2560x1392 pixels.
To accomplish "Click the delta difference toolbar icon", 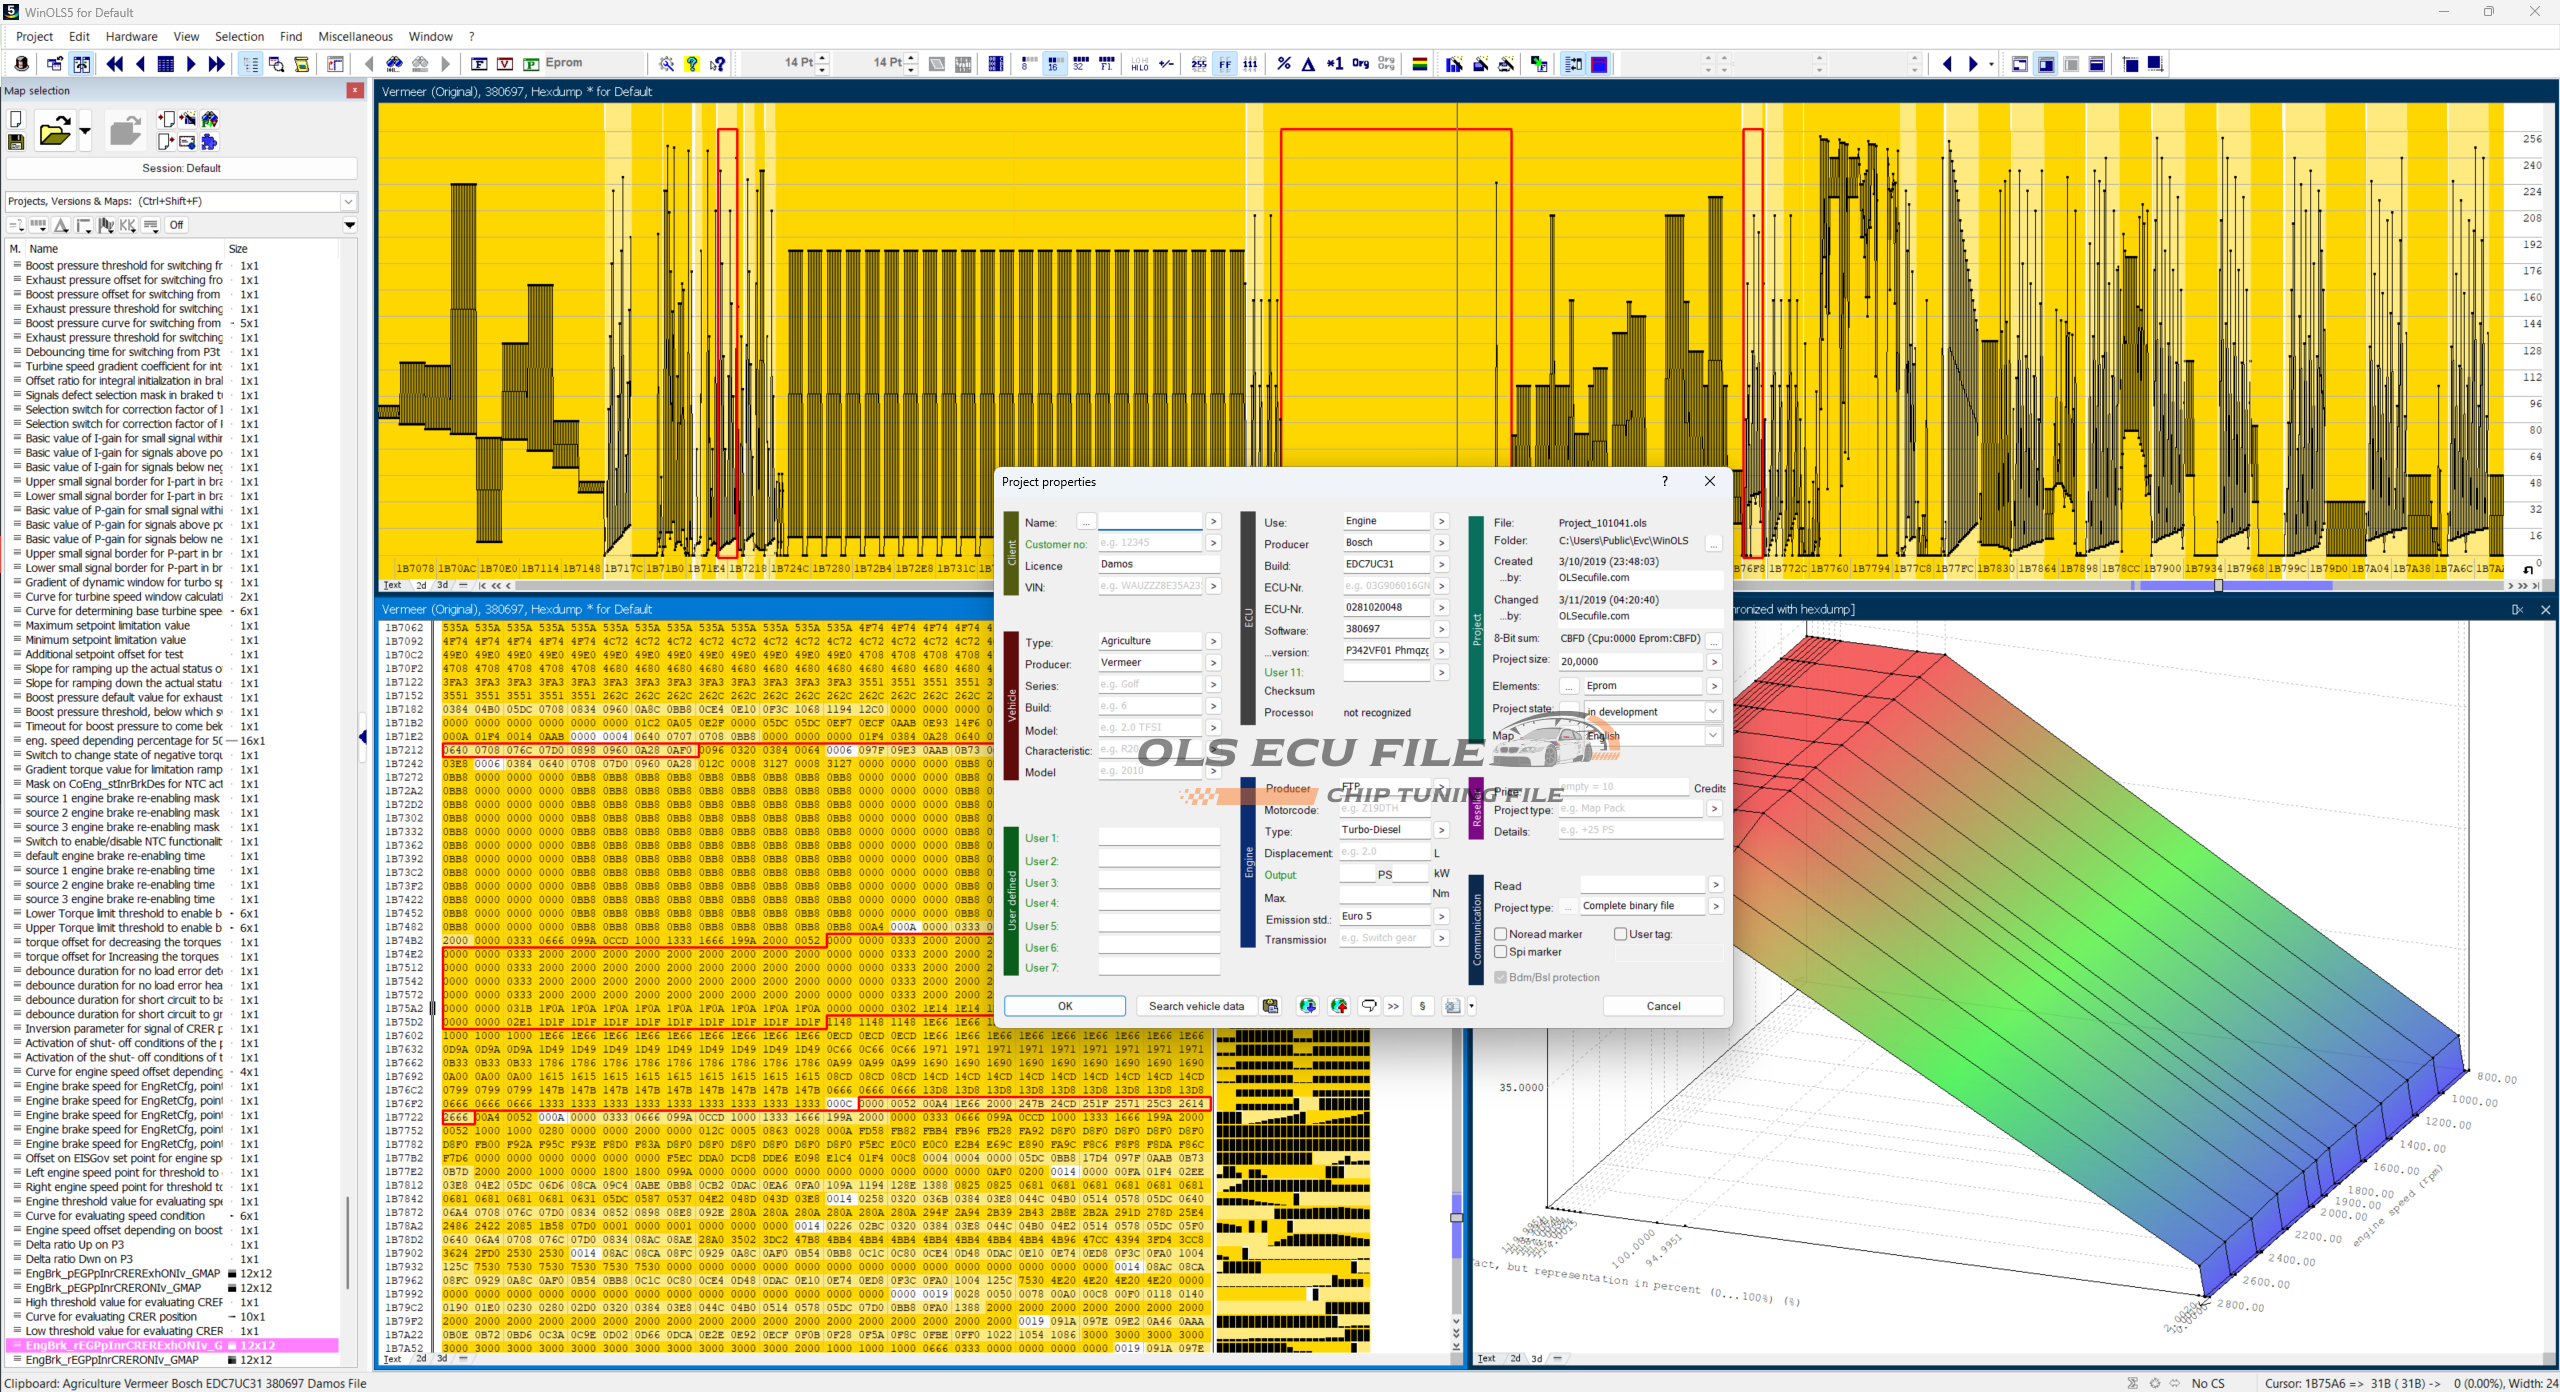I will 1308,64.
